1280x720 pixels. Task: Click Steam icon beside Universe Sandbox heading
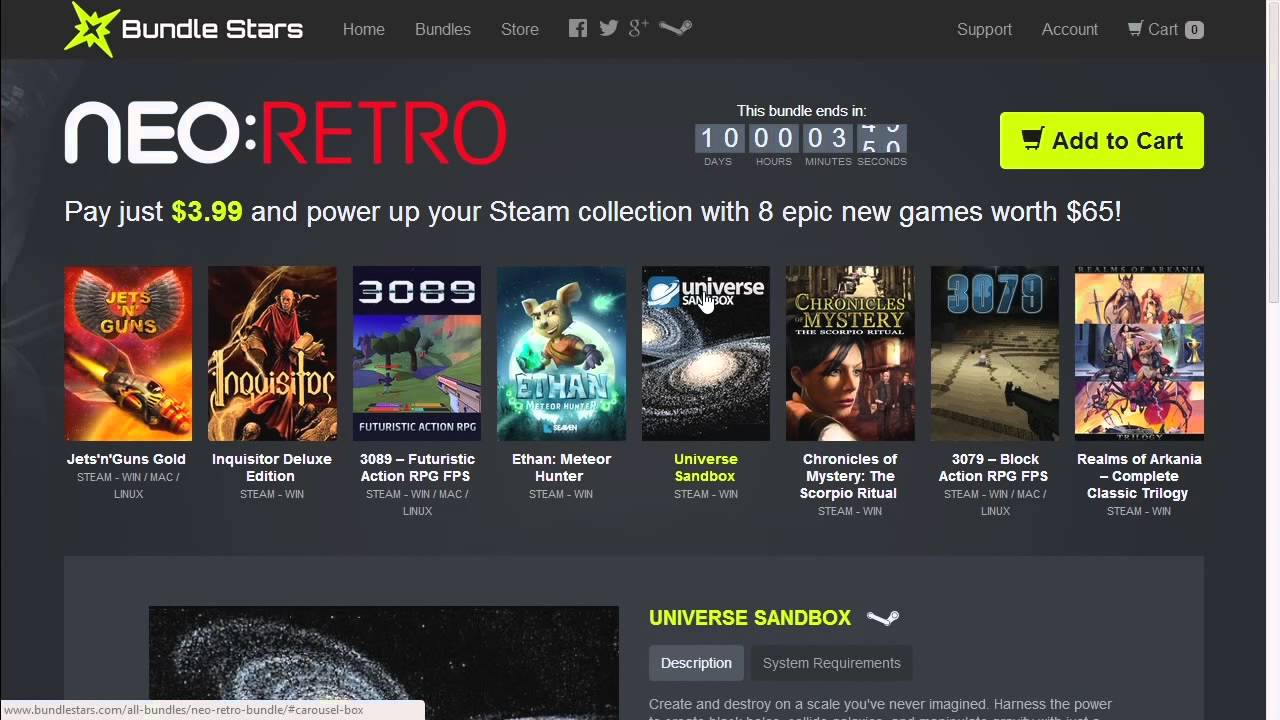tap(883, 618)
